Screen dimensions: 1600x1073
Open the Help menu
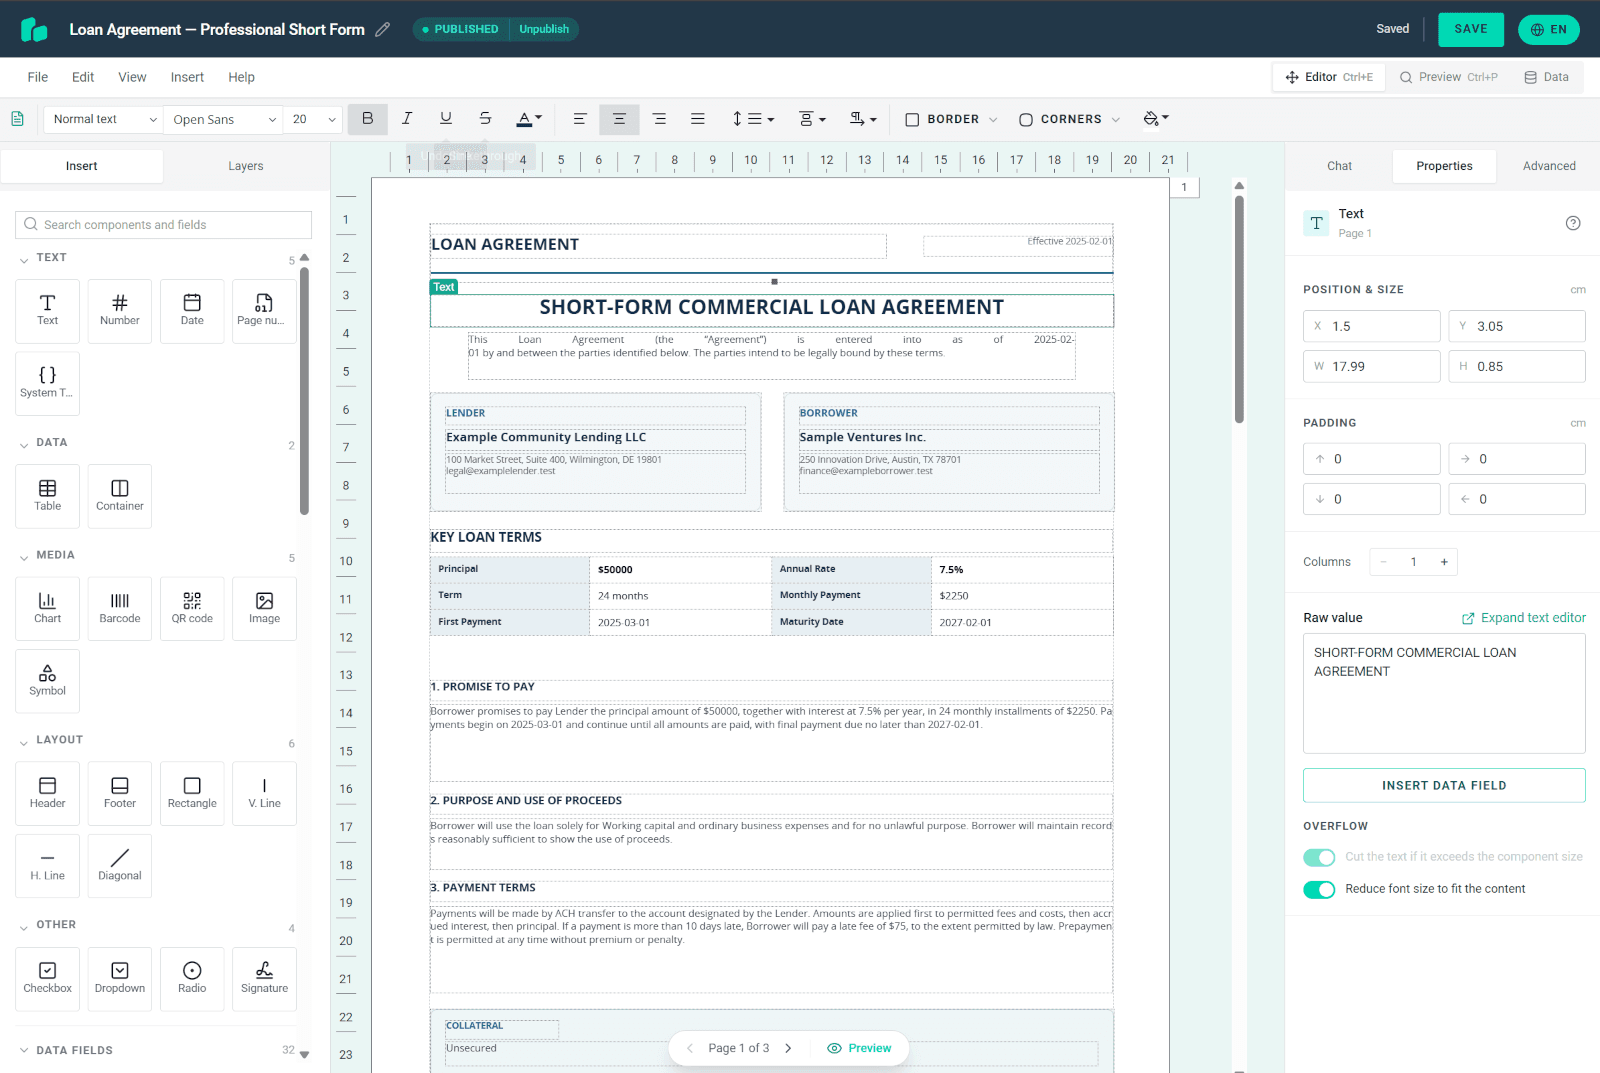pyautogui.click(x=241, y=77)
